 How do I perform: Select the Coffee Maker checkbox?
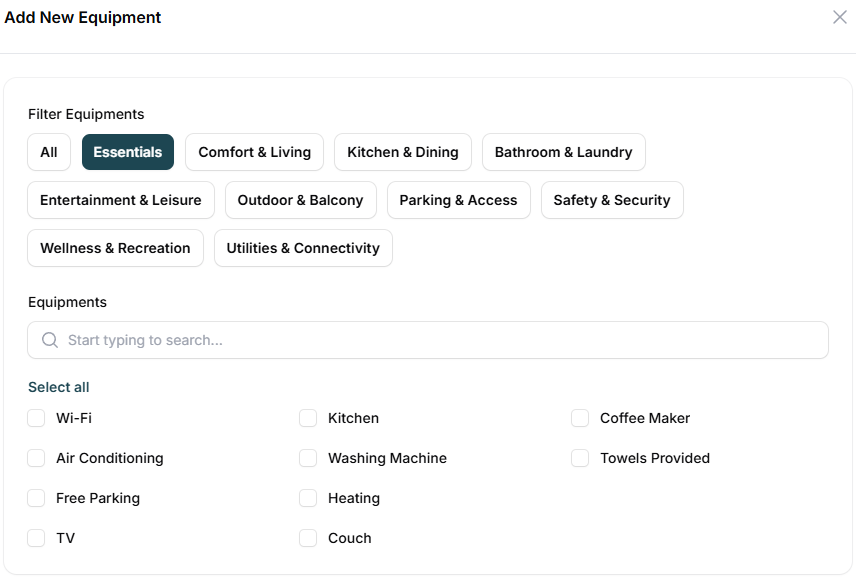pyautogui.click(x=580, y=418)
